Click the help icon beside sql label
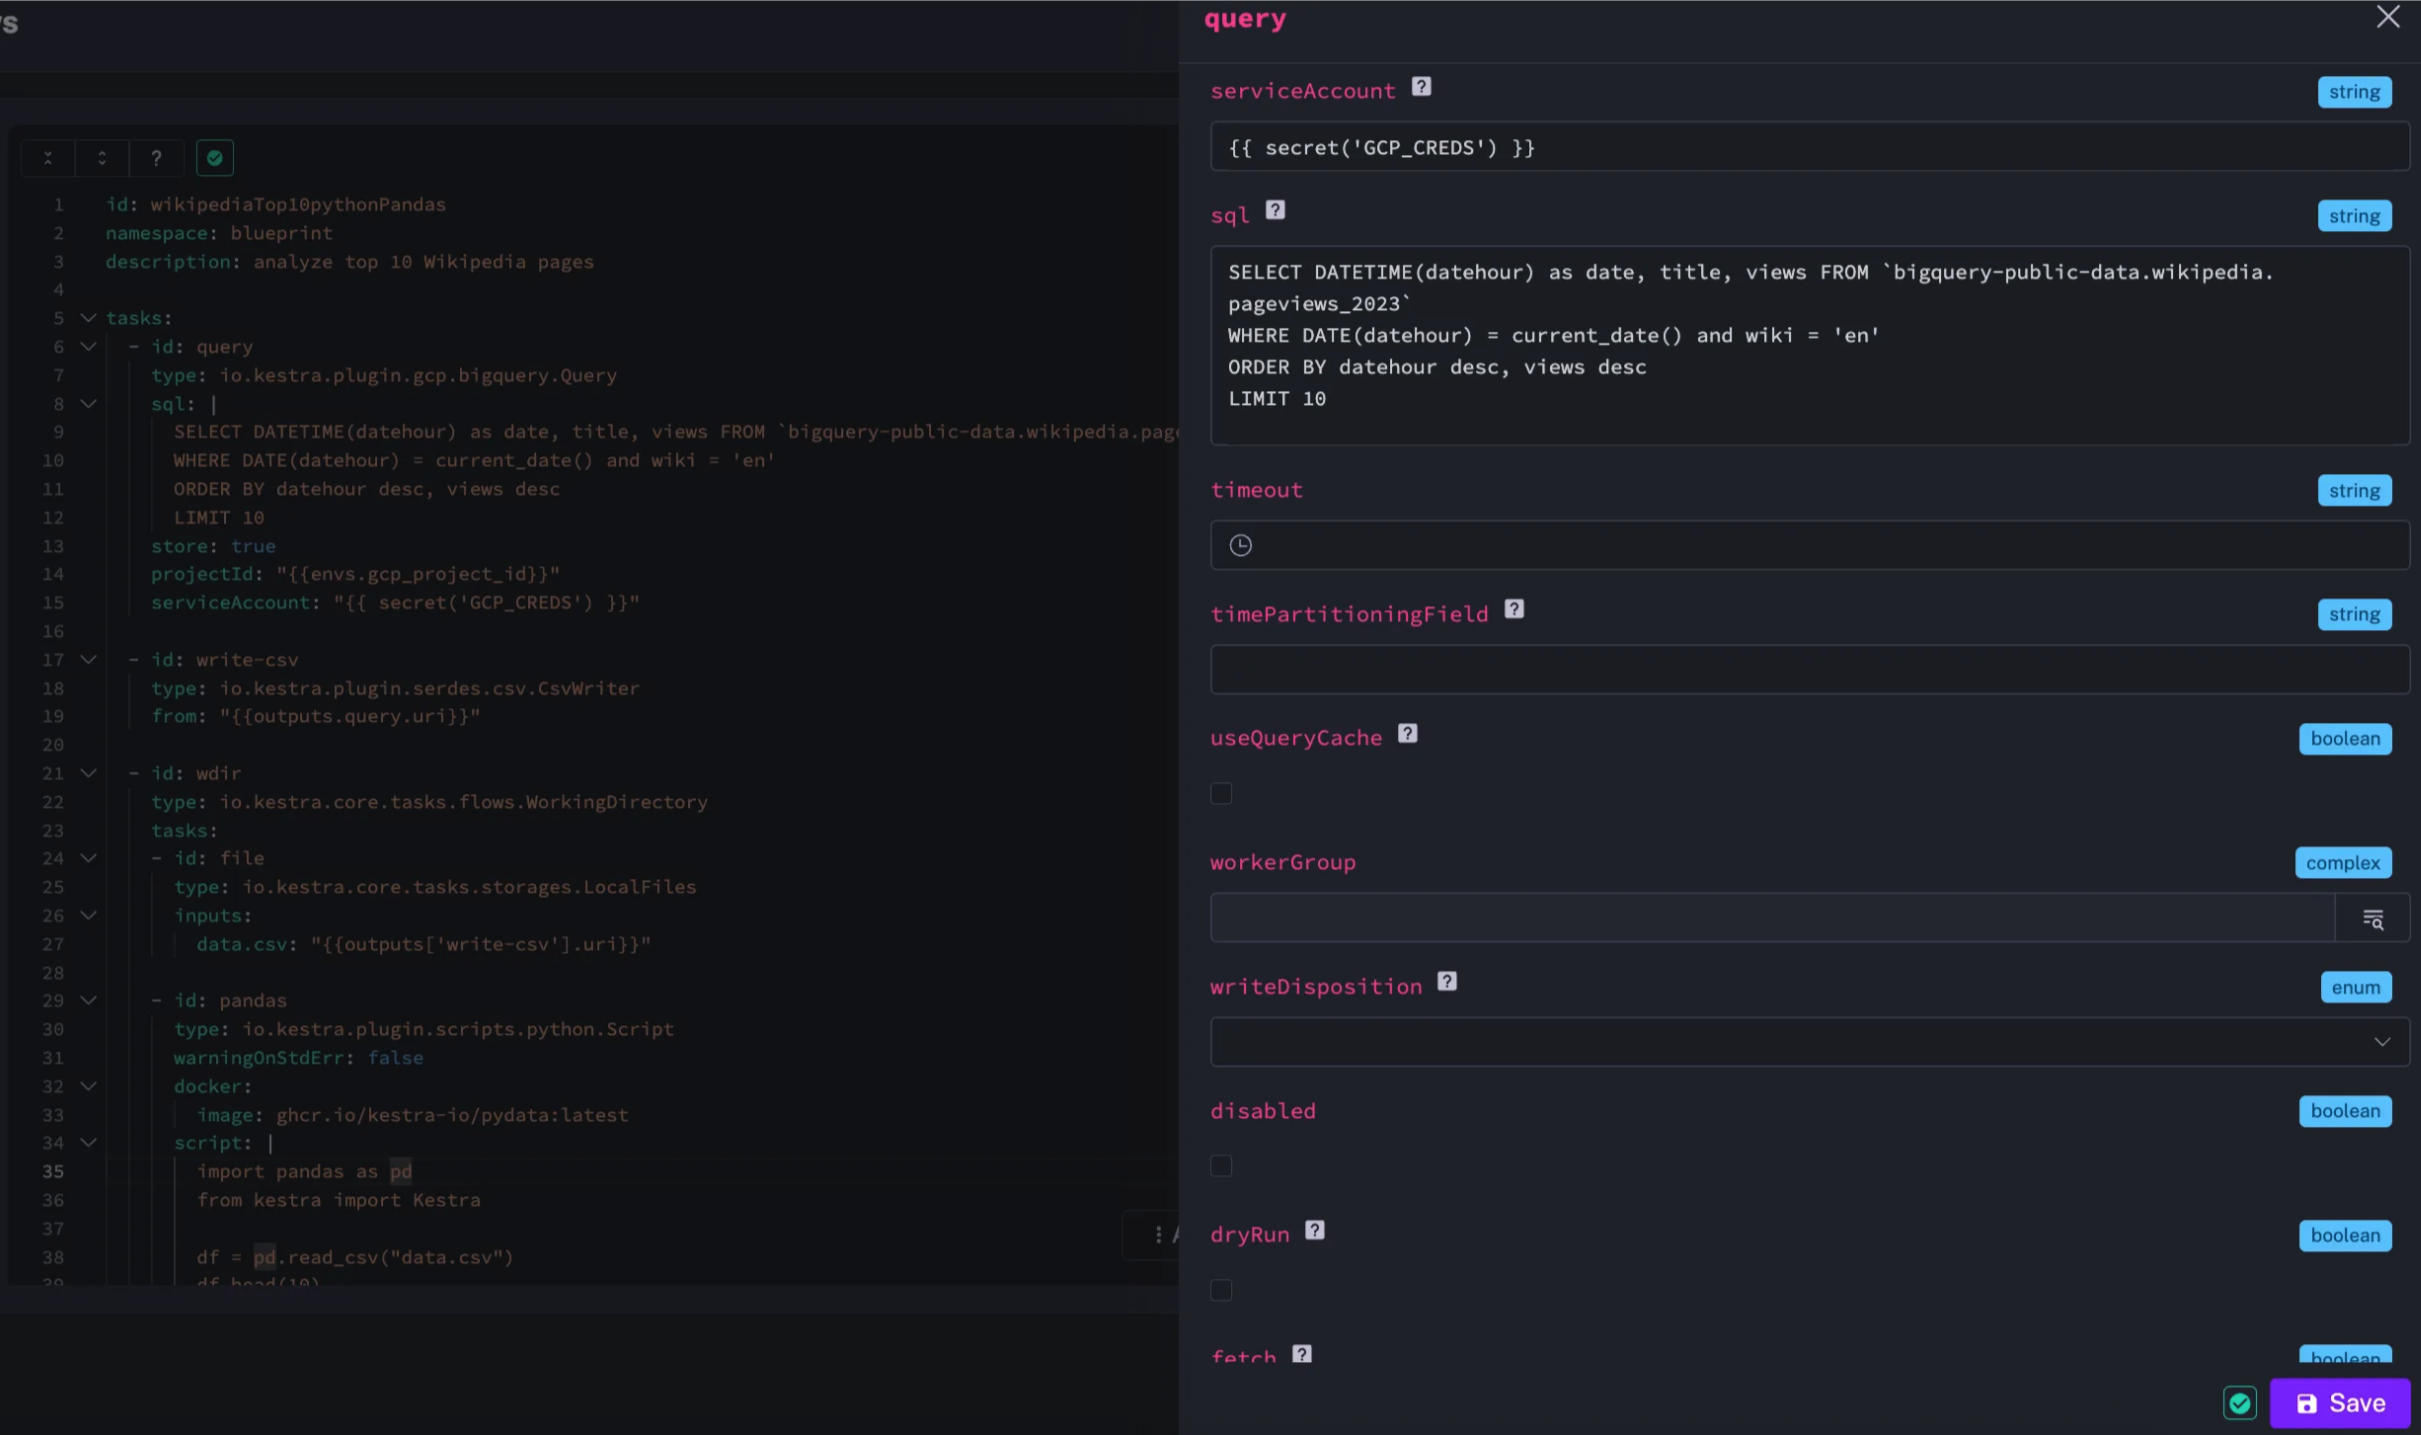The height and width of the screenshot is (1435, 2421). [x=1275, y=210]
